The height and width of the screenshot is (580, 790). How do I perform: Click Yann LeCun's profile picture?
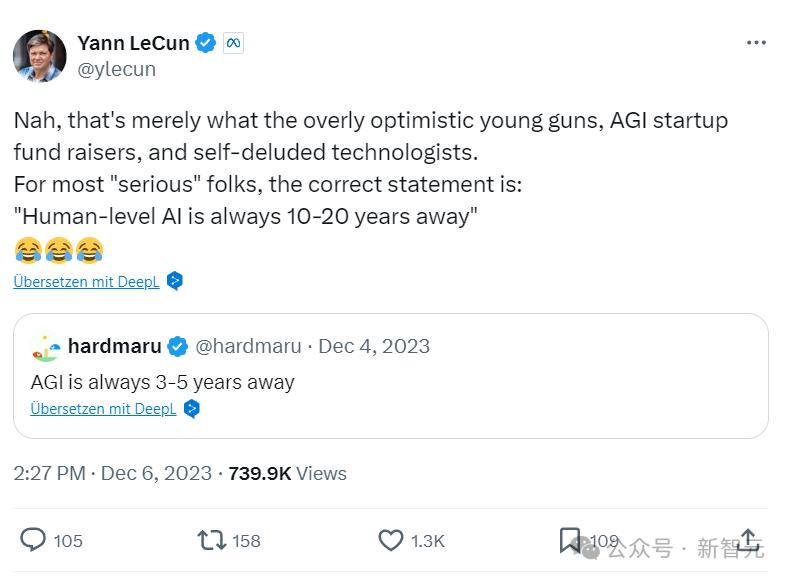(40, 55)
